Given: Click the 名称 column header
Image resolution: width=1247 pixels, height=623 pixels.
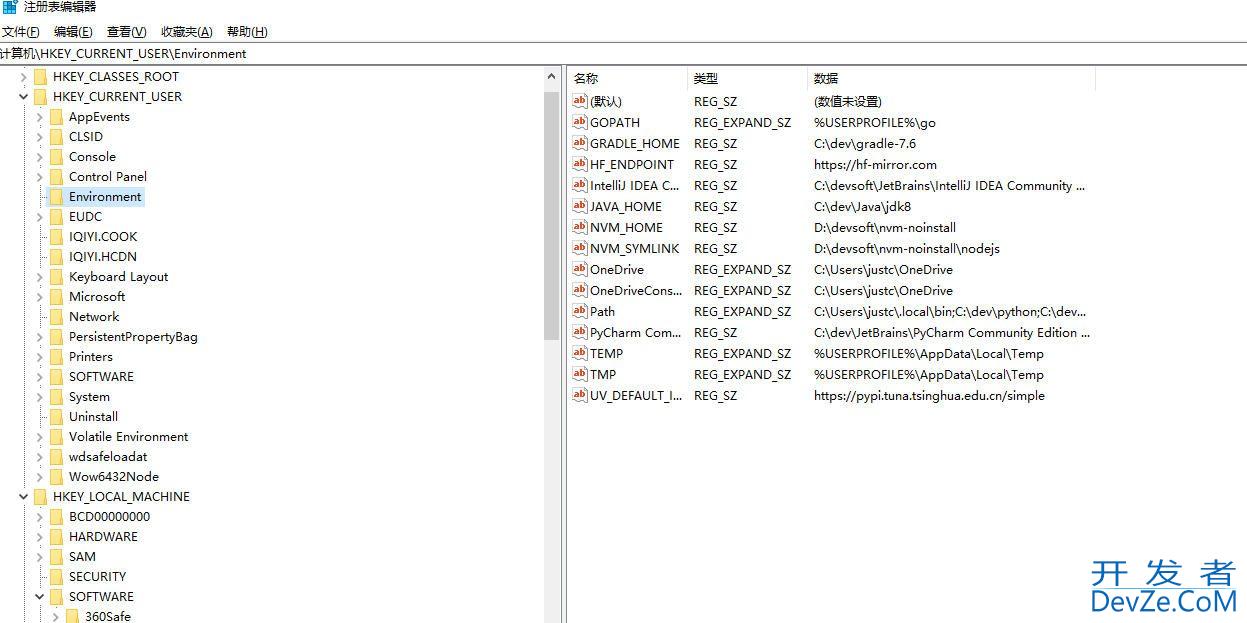Looking at the screenshot, I should [586, 78].
